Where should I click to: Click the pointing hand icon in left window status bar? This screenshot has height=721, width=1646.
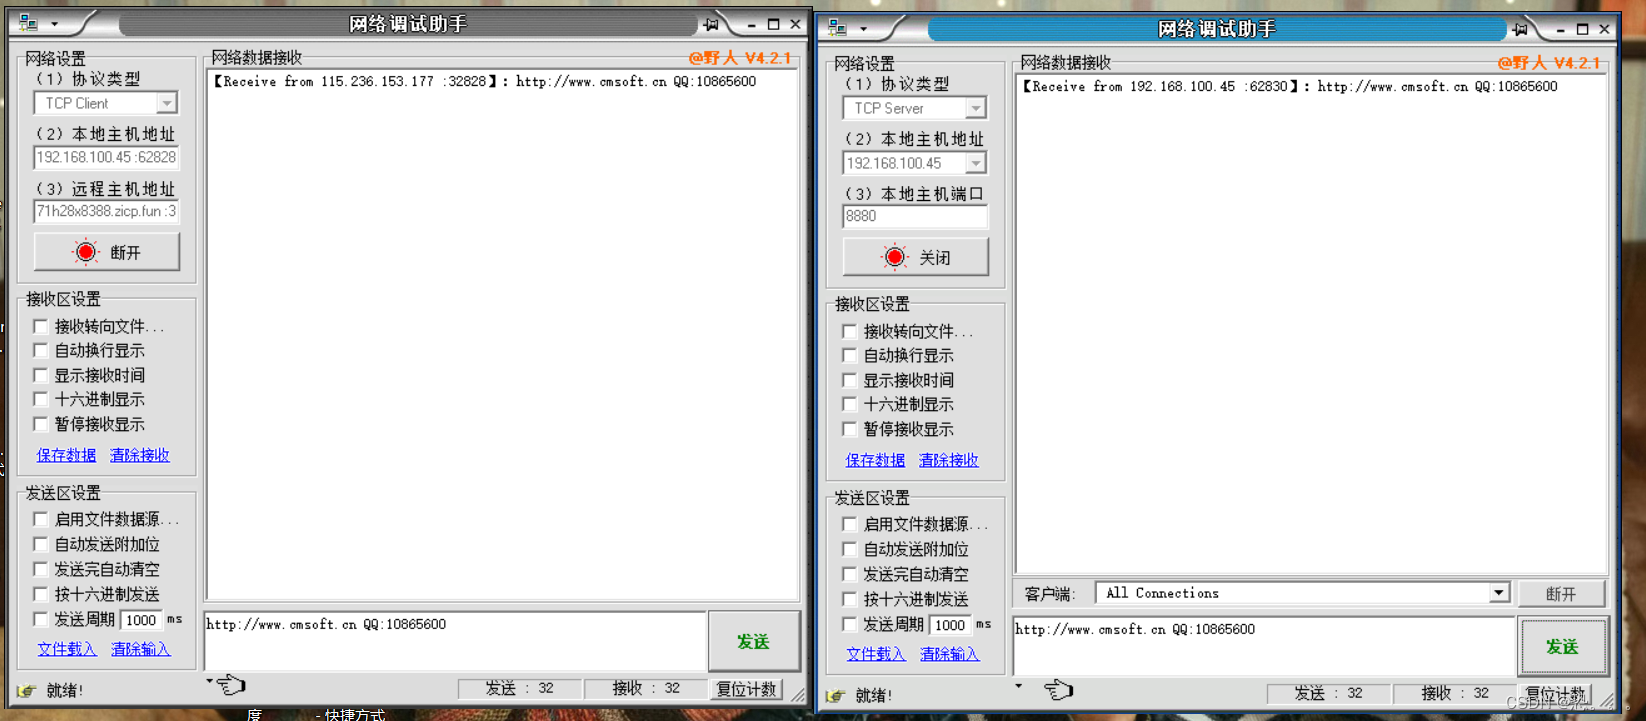point(231,685)
